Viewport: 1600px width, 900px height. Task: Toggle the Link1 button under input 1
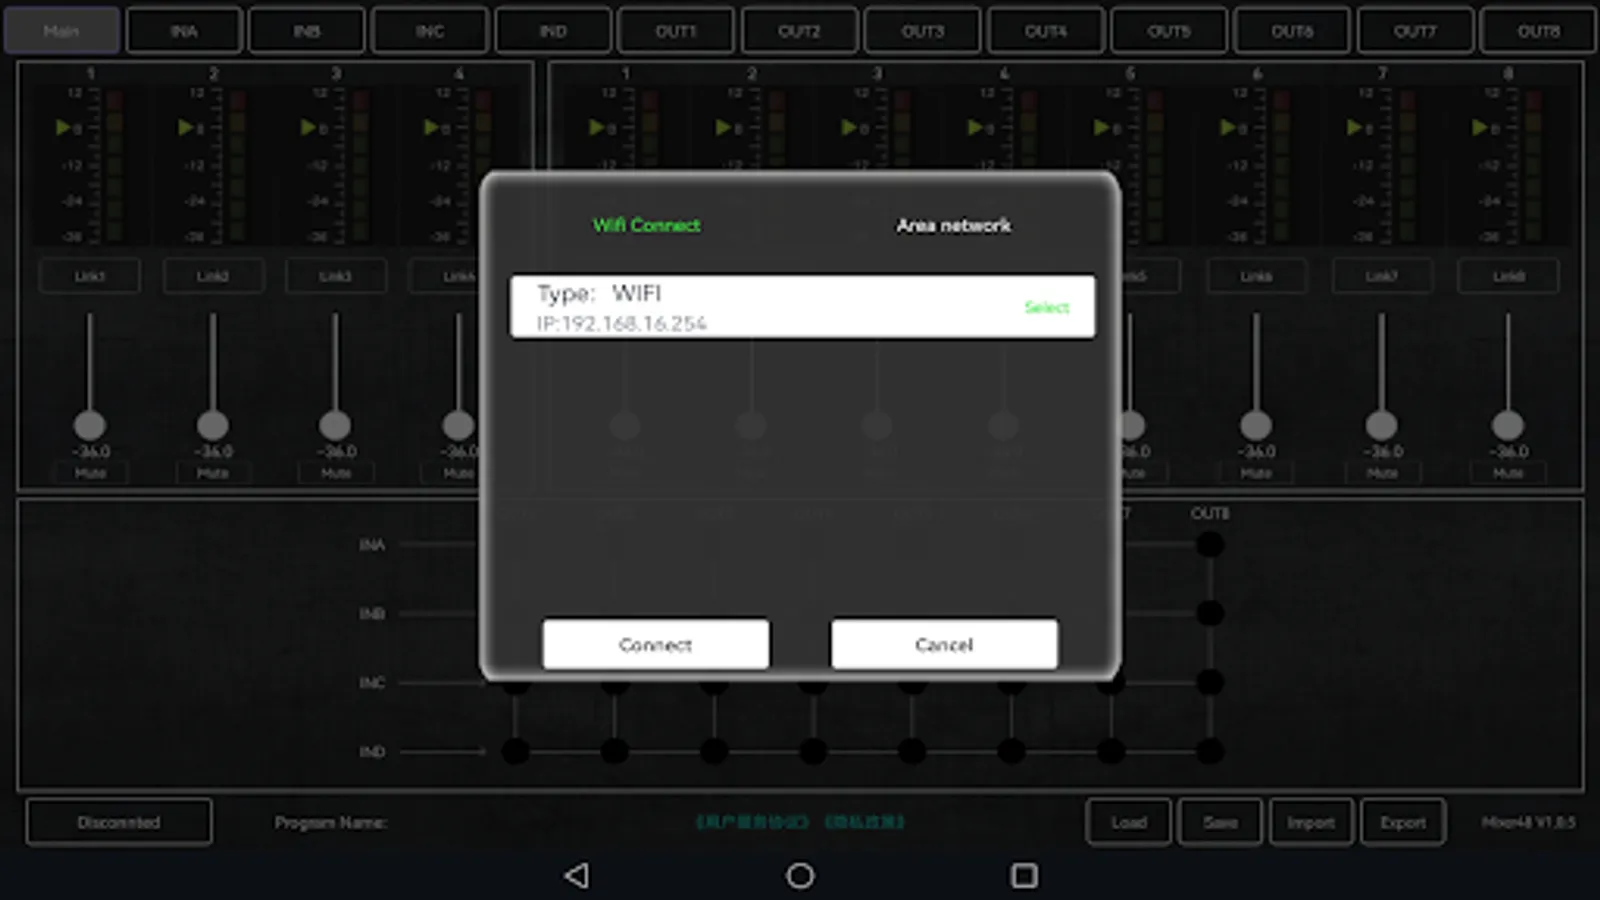tap(90, 276)
